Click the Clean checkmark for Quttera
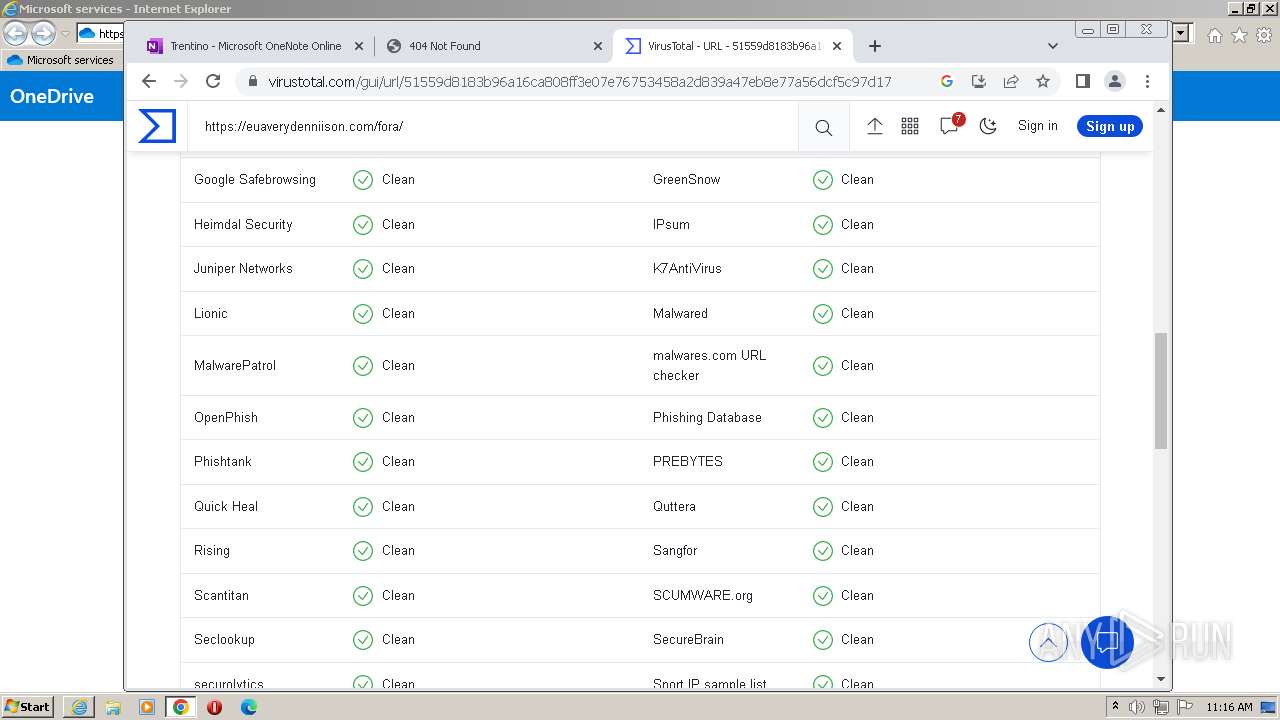This screenshot has width=1280, height=720. coord(823,507)
